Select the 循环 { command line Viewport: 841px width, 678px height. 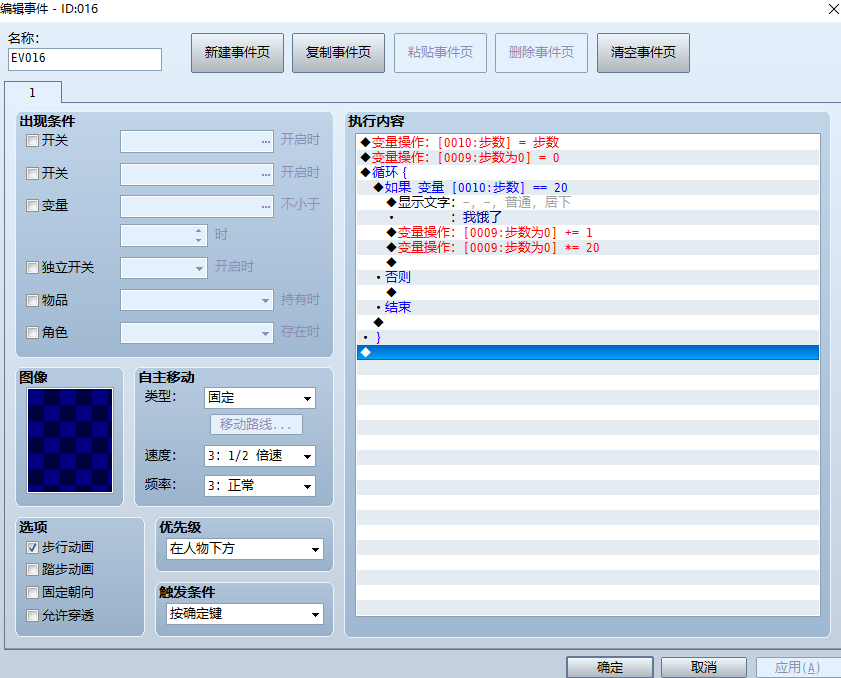588,172
